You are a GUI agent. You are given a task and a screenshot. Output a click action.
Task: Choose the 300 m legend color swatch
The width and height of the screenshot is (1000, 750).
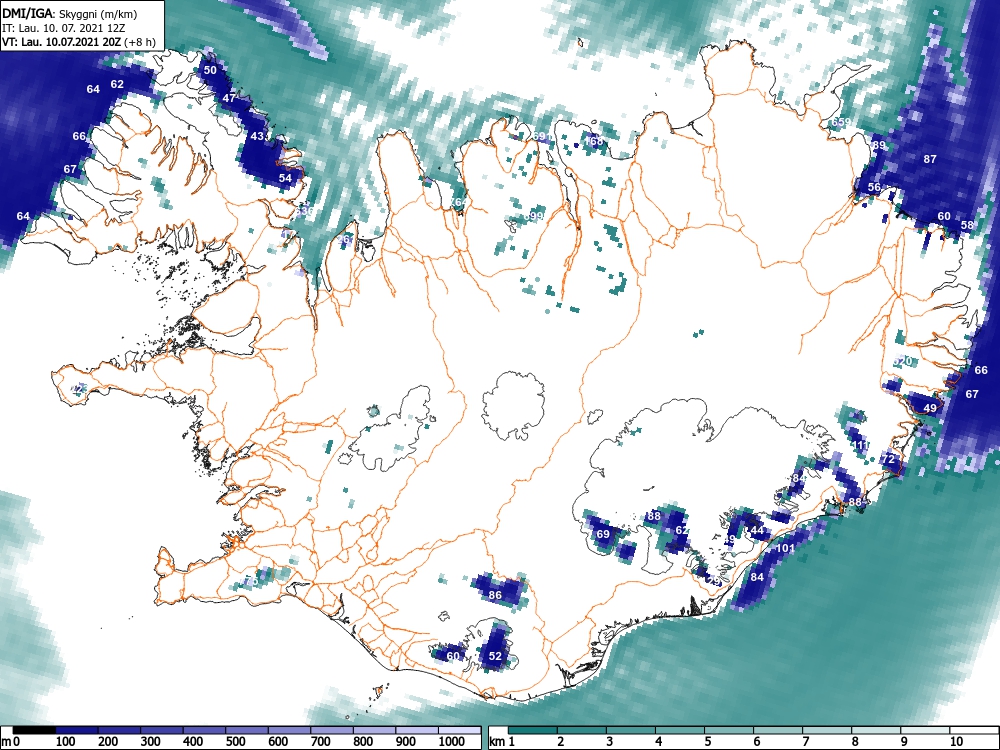[x=162, y=730]
